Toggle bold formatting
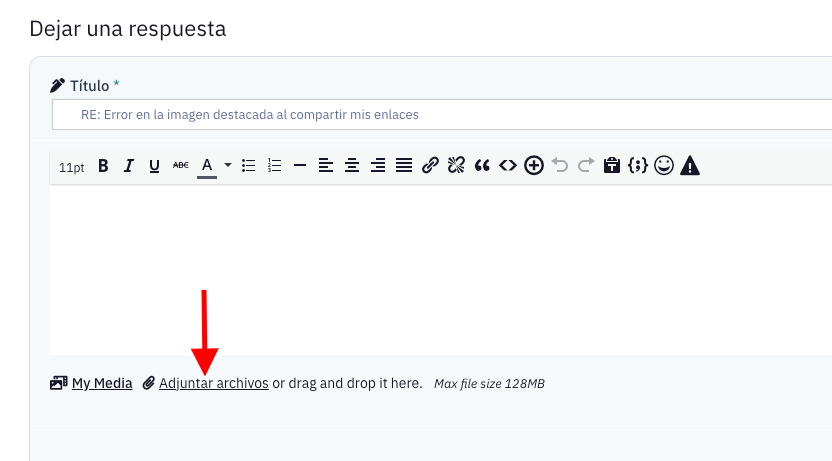The height and width of the screenshot is (461, 832). tap(103, 166)
